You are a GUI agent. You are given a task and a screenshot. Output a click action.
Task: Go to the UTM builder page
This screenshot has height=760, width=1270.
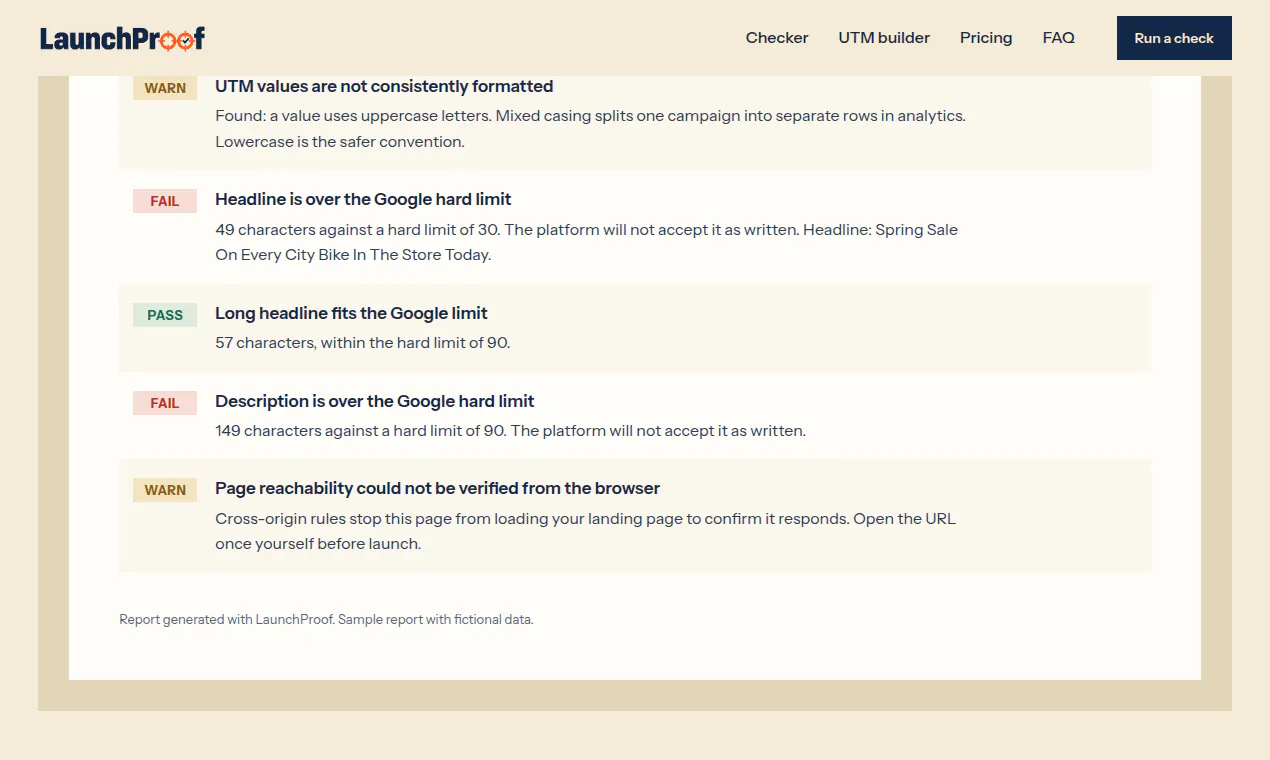pos(884,38)
